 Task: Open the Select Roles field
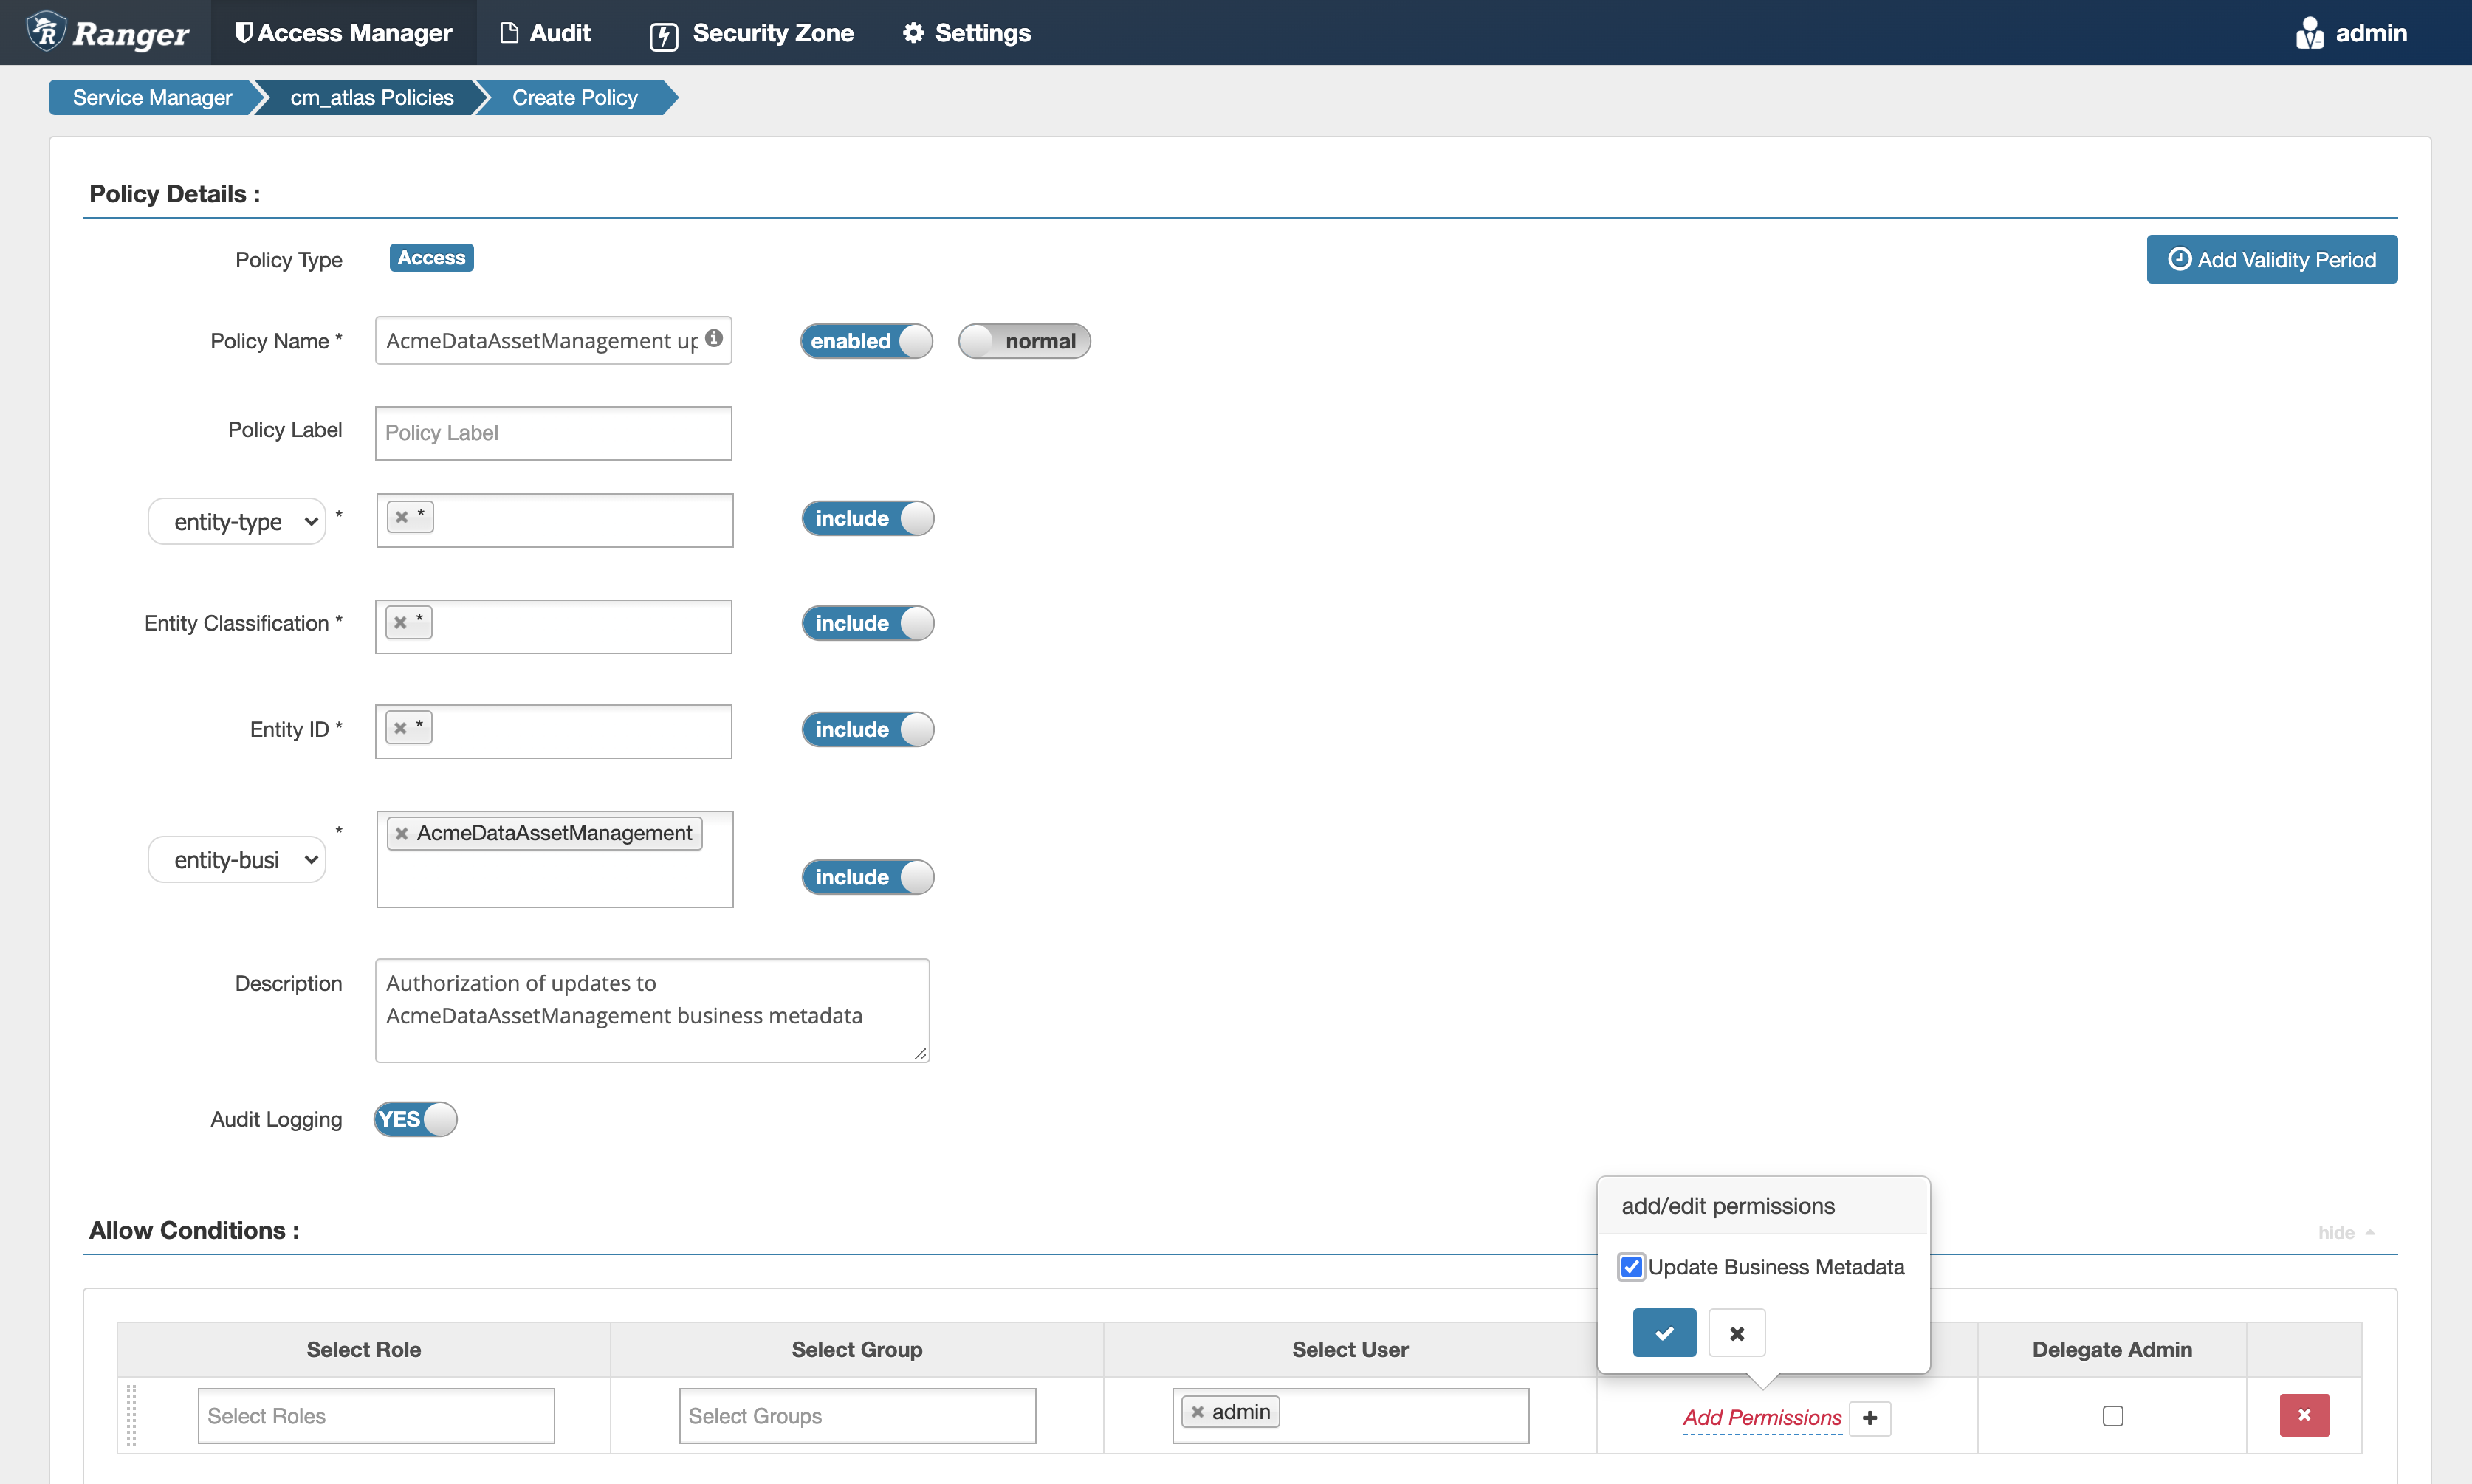(376, 1416)
